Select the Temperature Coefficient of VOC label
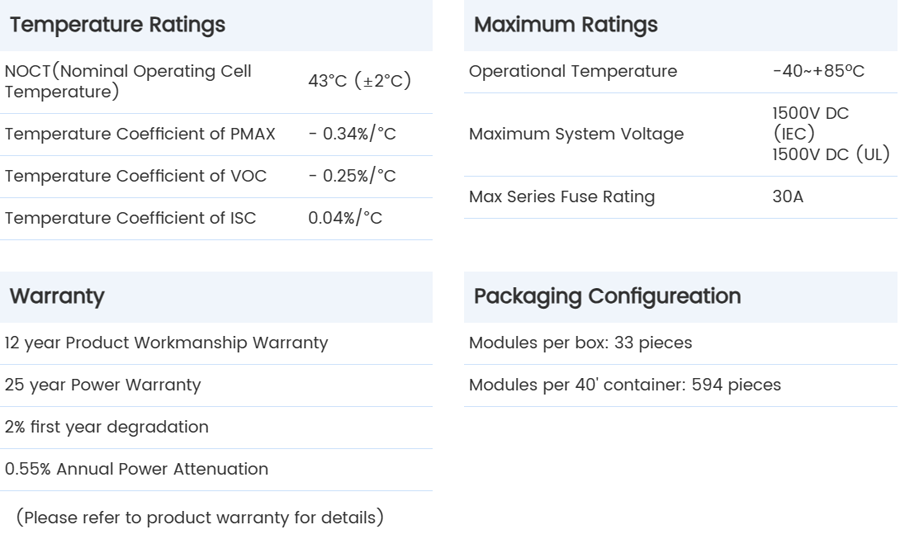Viewport: 900px width, 558px height. point(136,176)
